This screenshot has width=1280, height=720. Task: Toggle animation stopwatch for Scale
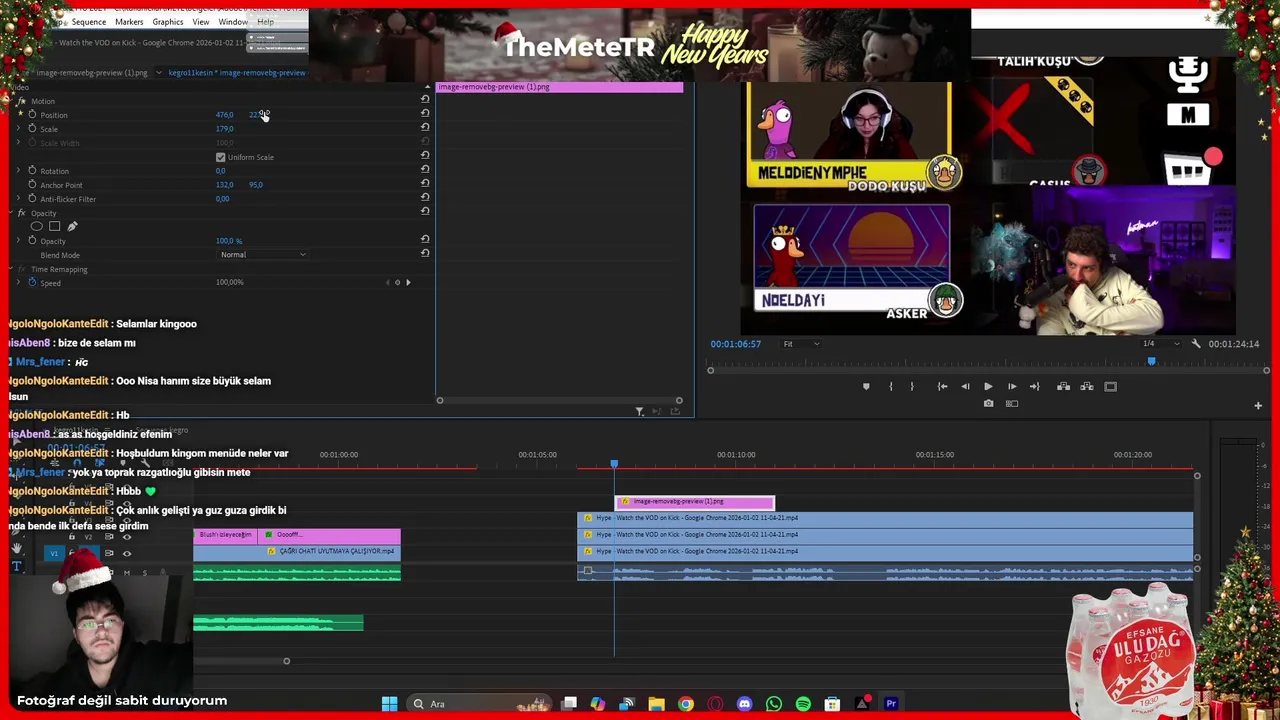(x=32, y=128)
